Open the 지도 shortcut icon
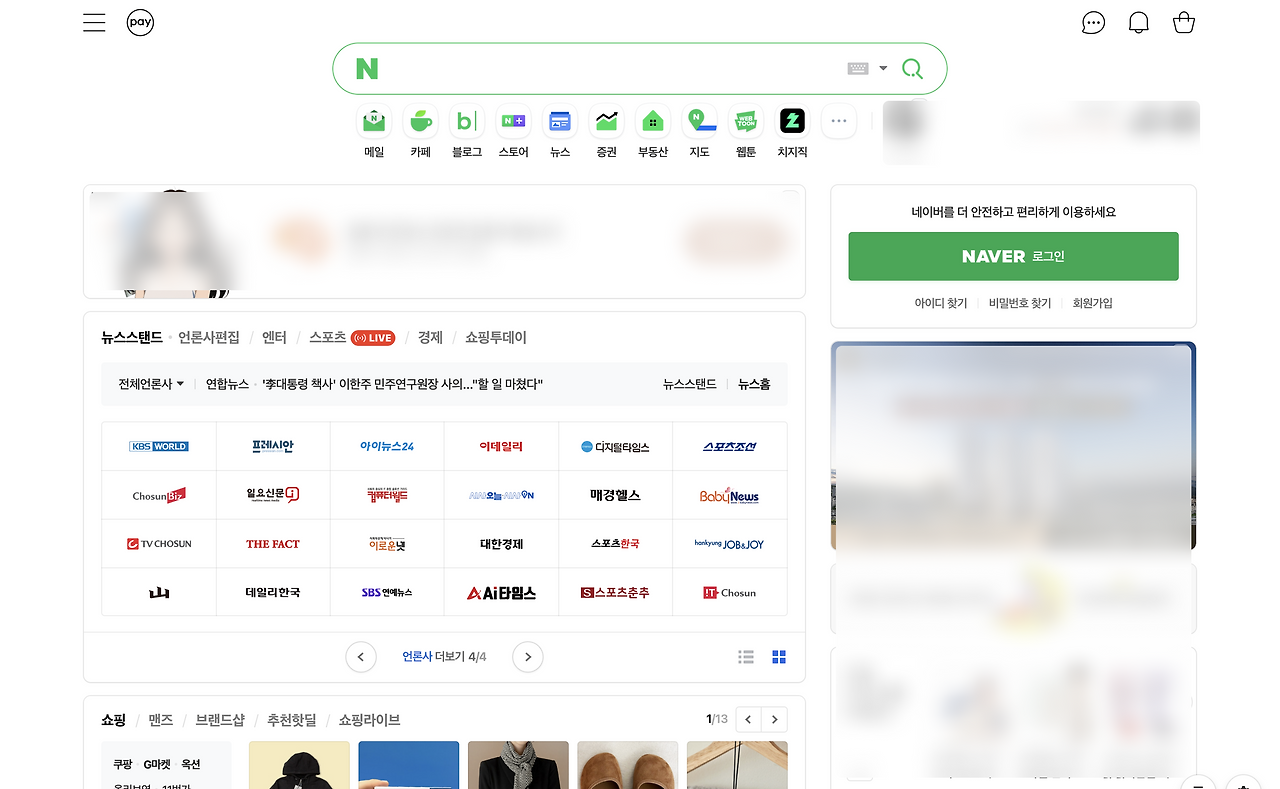The image size is (1280, 789). point(699,122)
